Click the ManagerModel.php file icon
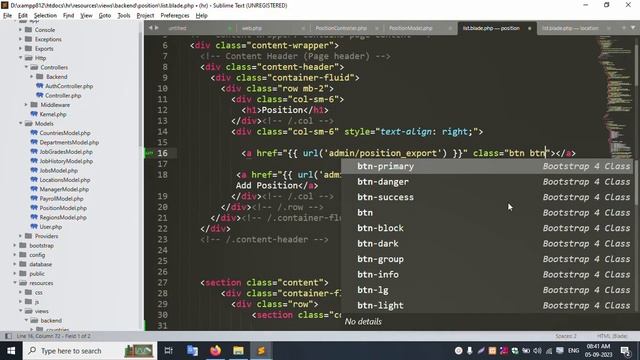Viewport: 640px width, 360px height. (x=34, y=189)
